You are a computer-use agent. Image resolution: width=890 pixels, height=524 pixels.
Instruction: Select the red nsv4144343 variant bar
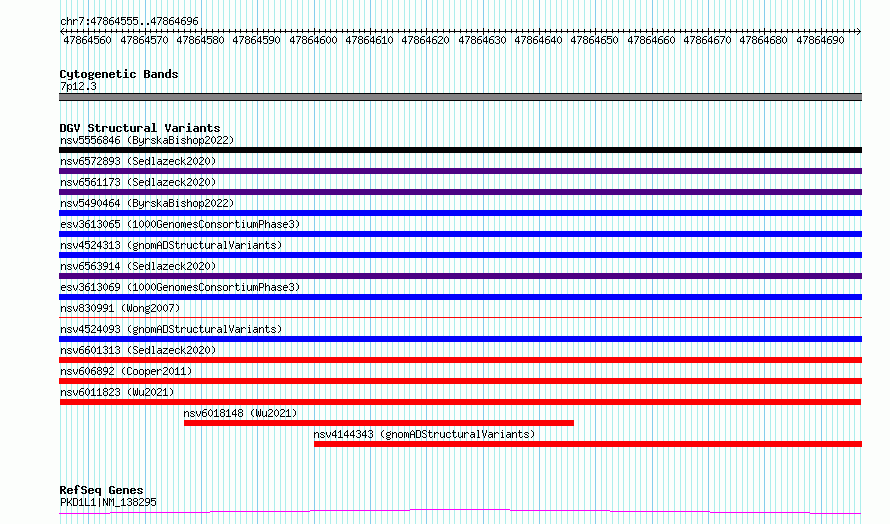click(x=588, y=444)
